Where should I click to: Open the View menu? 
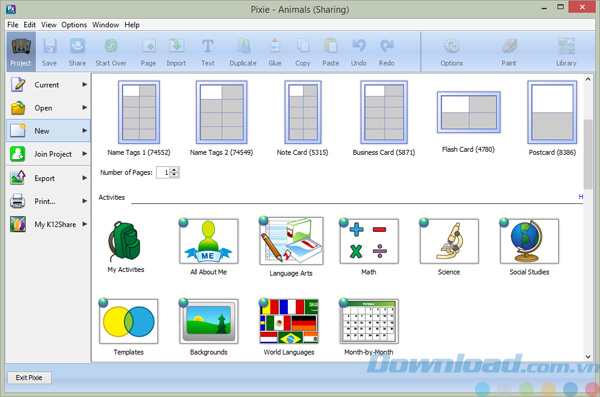coord(49,25)
